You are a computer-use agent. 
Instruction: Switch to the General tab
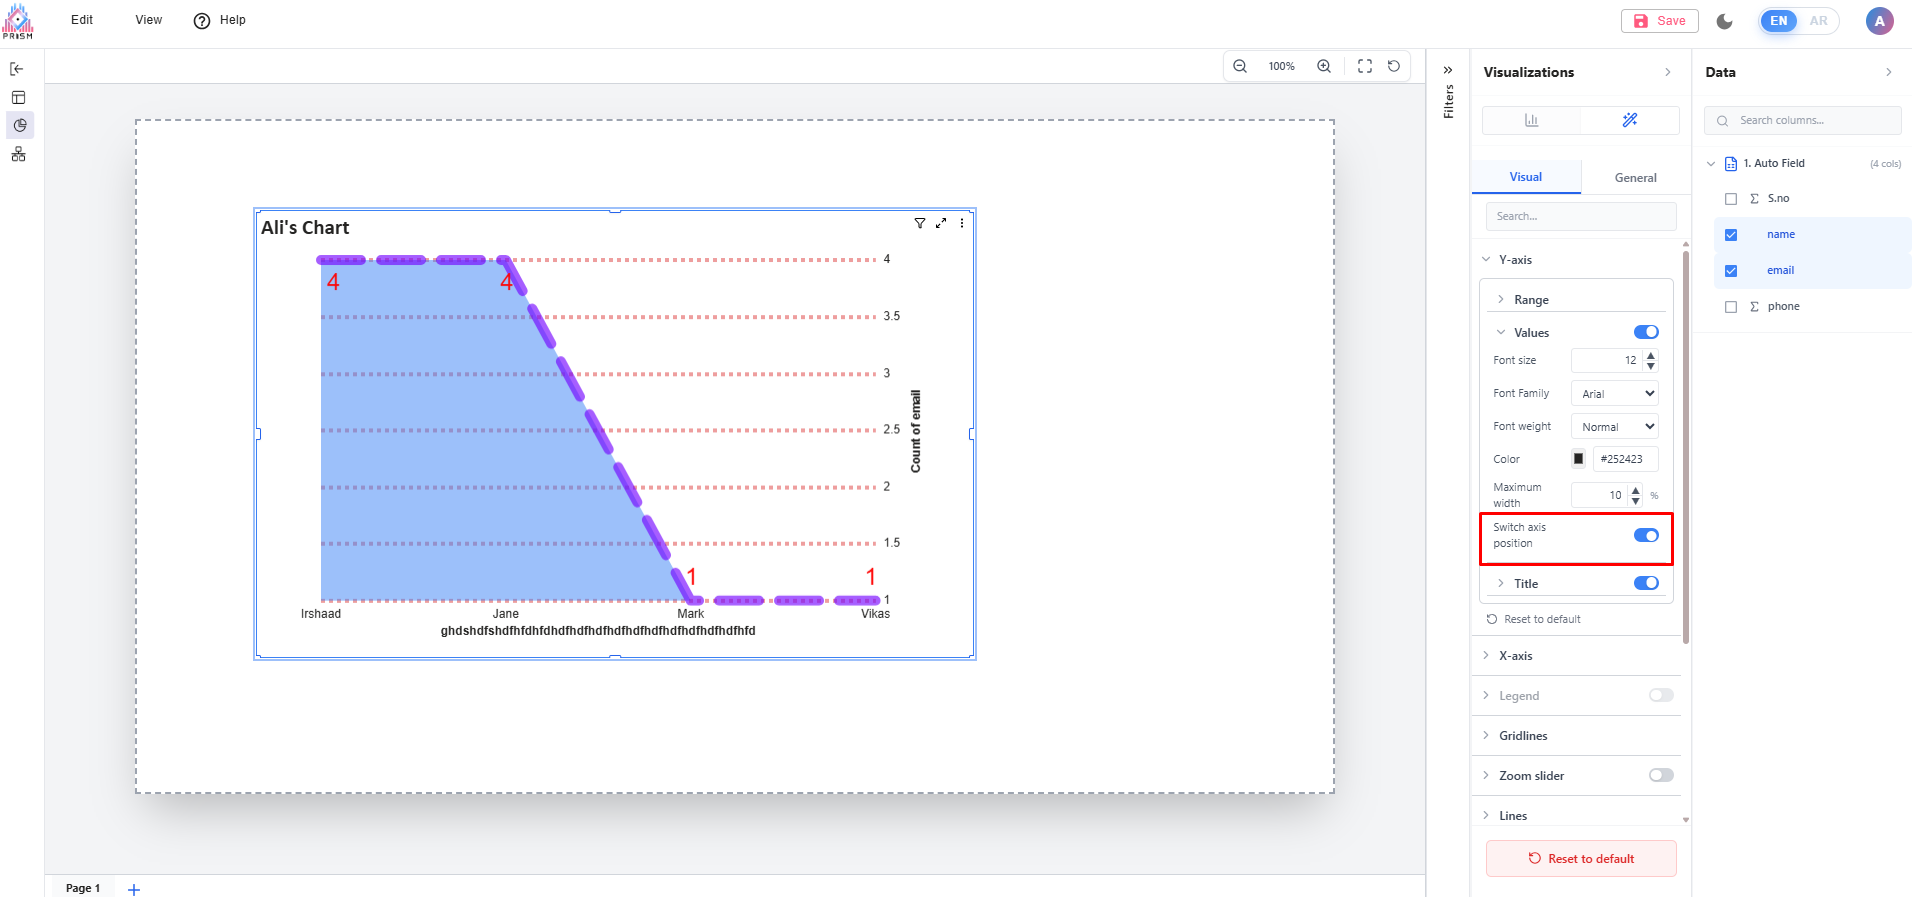tap(1635, 177)
